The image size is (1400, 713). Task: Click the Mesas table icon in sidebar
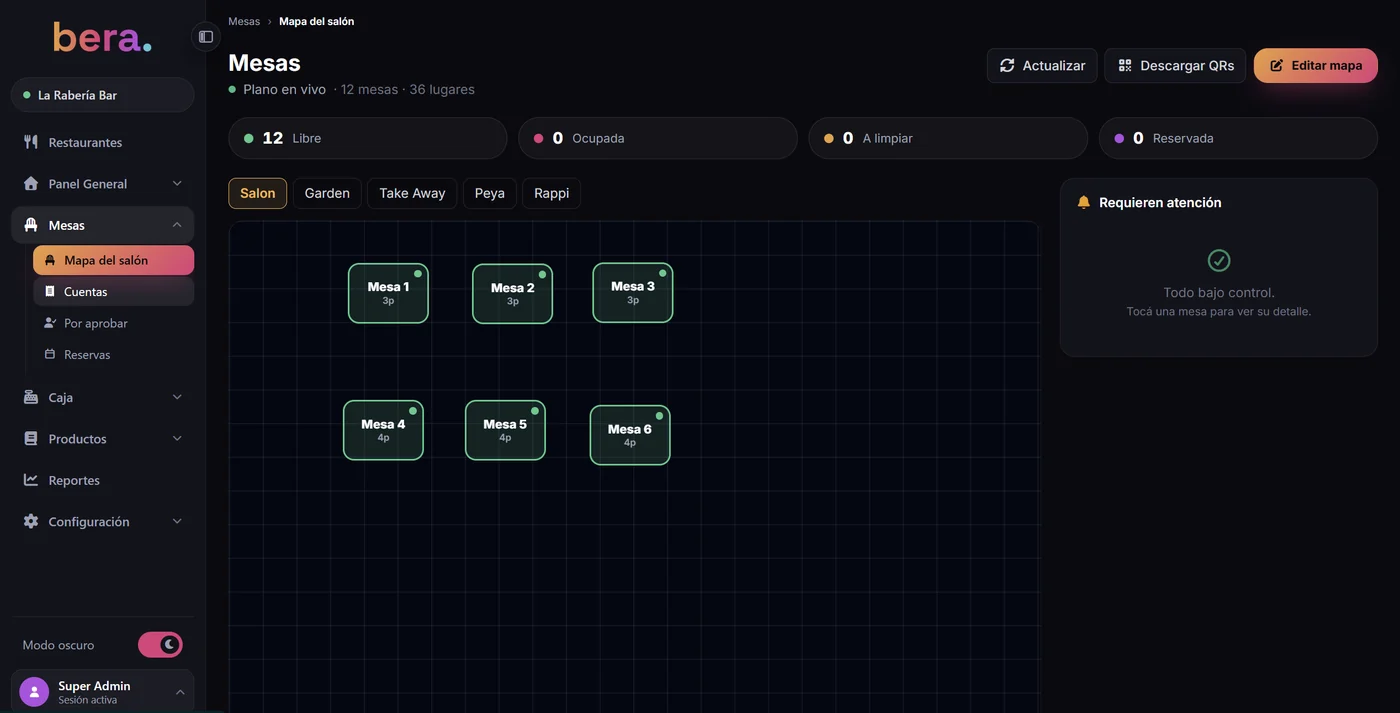coord(31,225)
